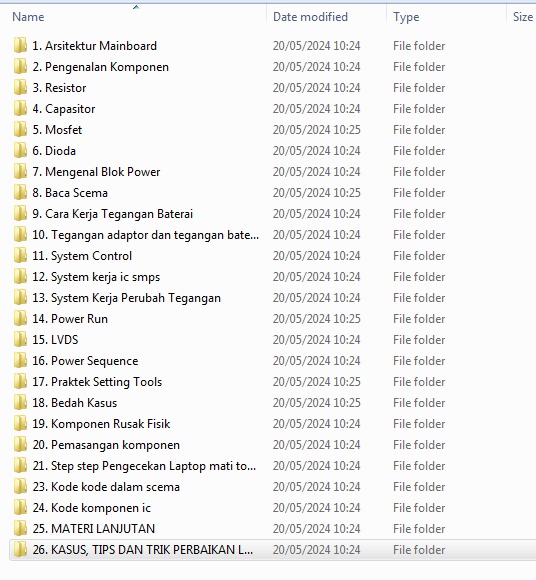Select the 23. Kode kode dalam scema folder
Screen dimensions: 536x580
pyautogui.click(x=106, y=487)
